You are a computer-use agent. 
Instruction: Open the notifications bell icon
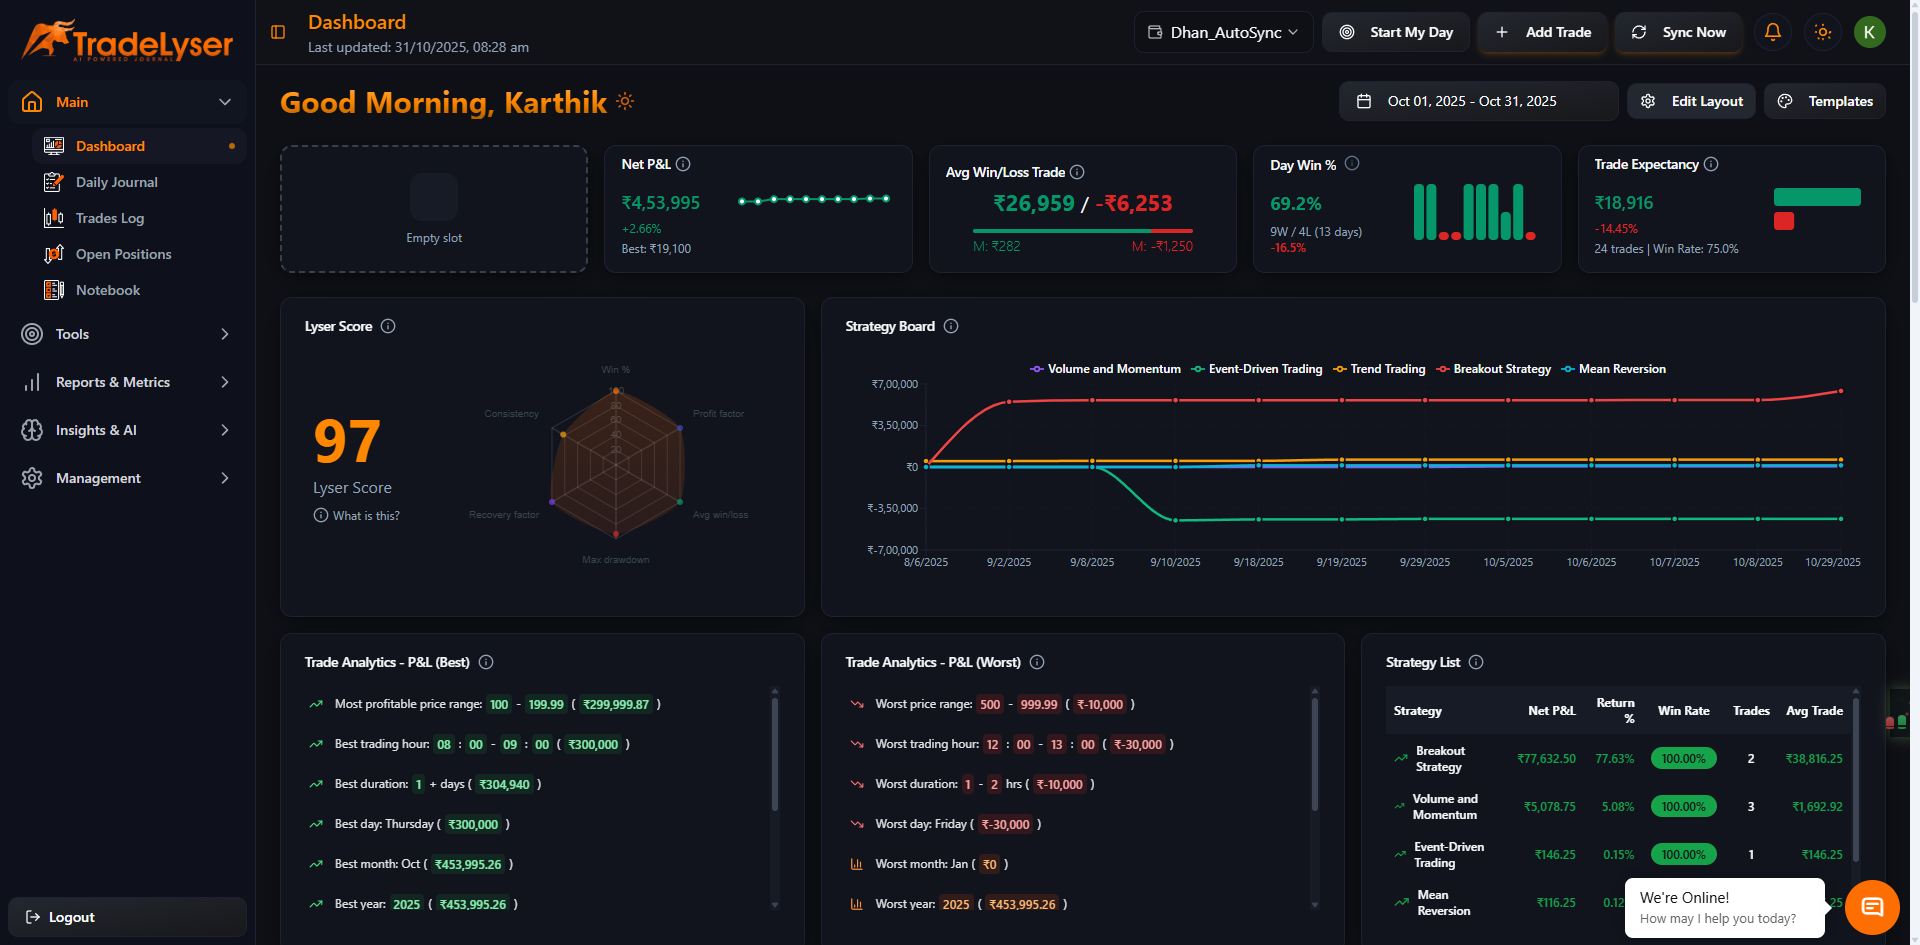click(x=1772, y=32)
